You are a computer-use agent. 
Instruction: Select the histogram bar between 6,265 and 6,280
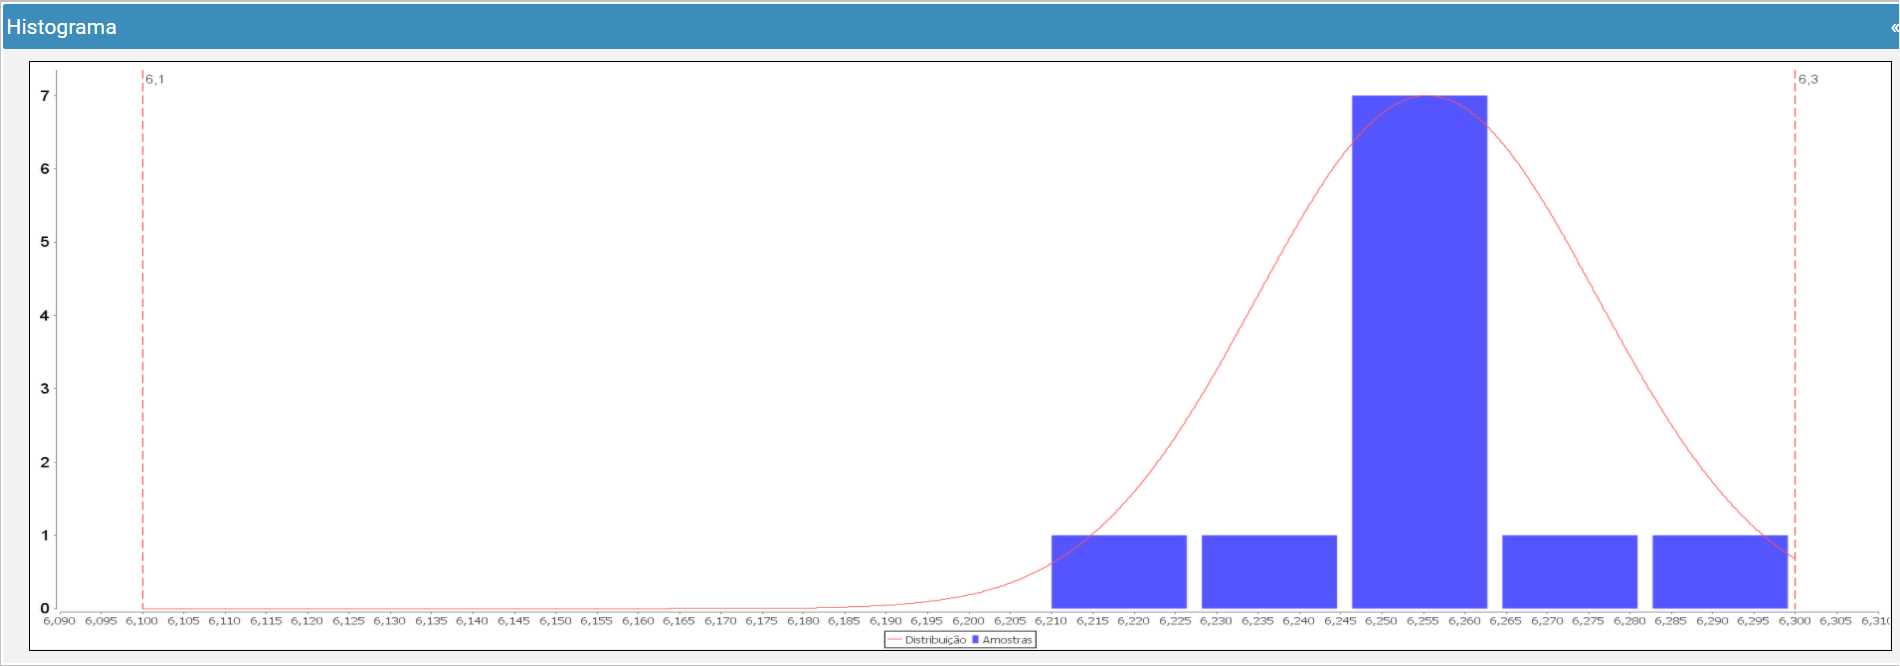point(1570,572)
